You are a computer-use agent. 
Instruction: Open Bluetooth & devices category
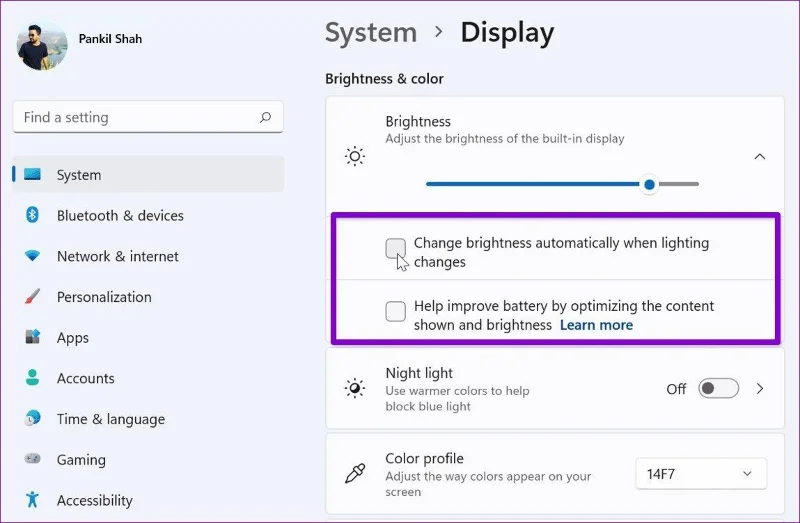(148, 215)
